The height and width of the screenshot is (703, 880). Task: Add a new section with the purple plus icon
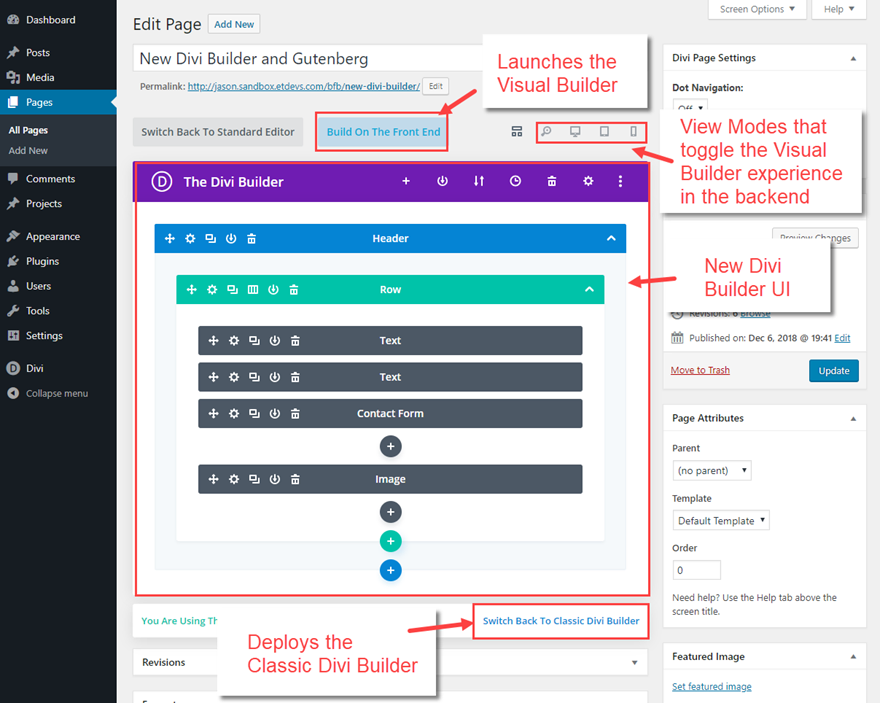405,181
